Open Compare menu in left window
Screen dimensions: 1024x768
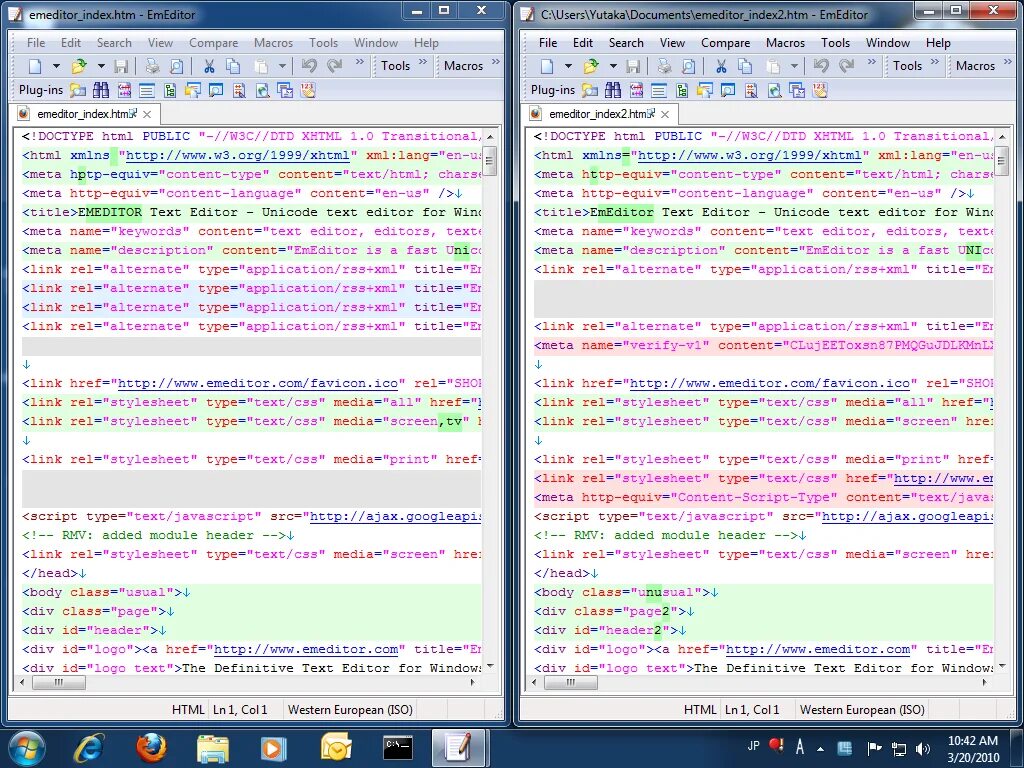coord(214,42)
